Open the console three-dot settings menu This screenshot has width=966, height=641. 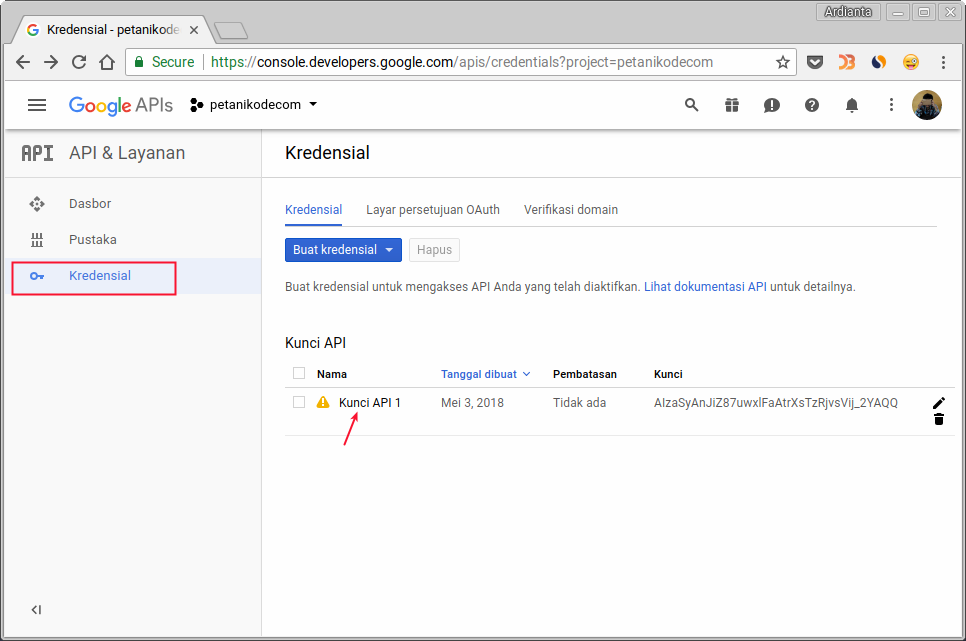click(891, 105)
